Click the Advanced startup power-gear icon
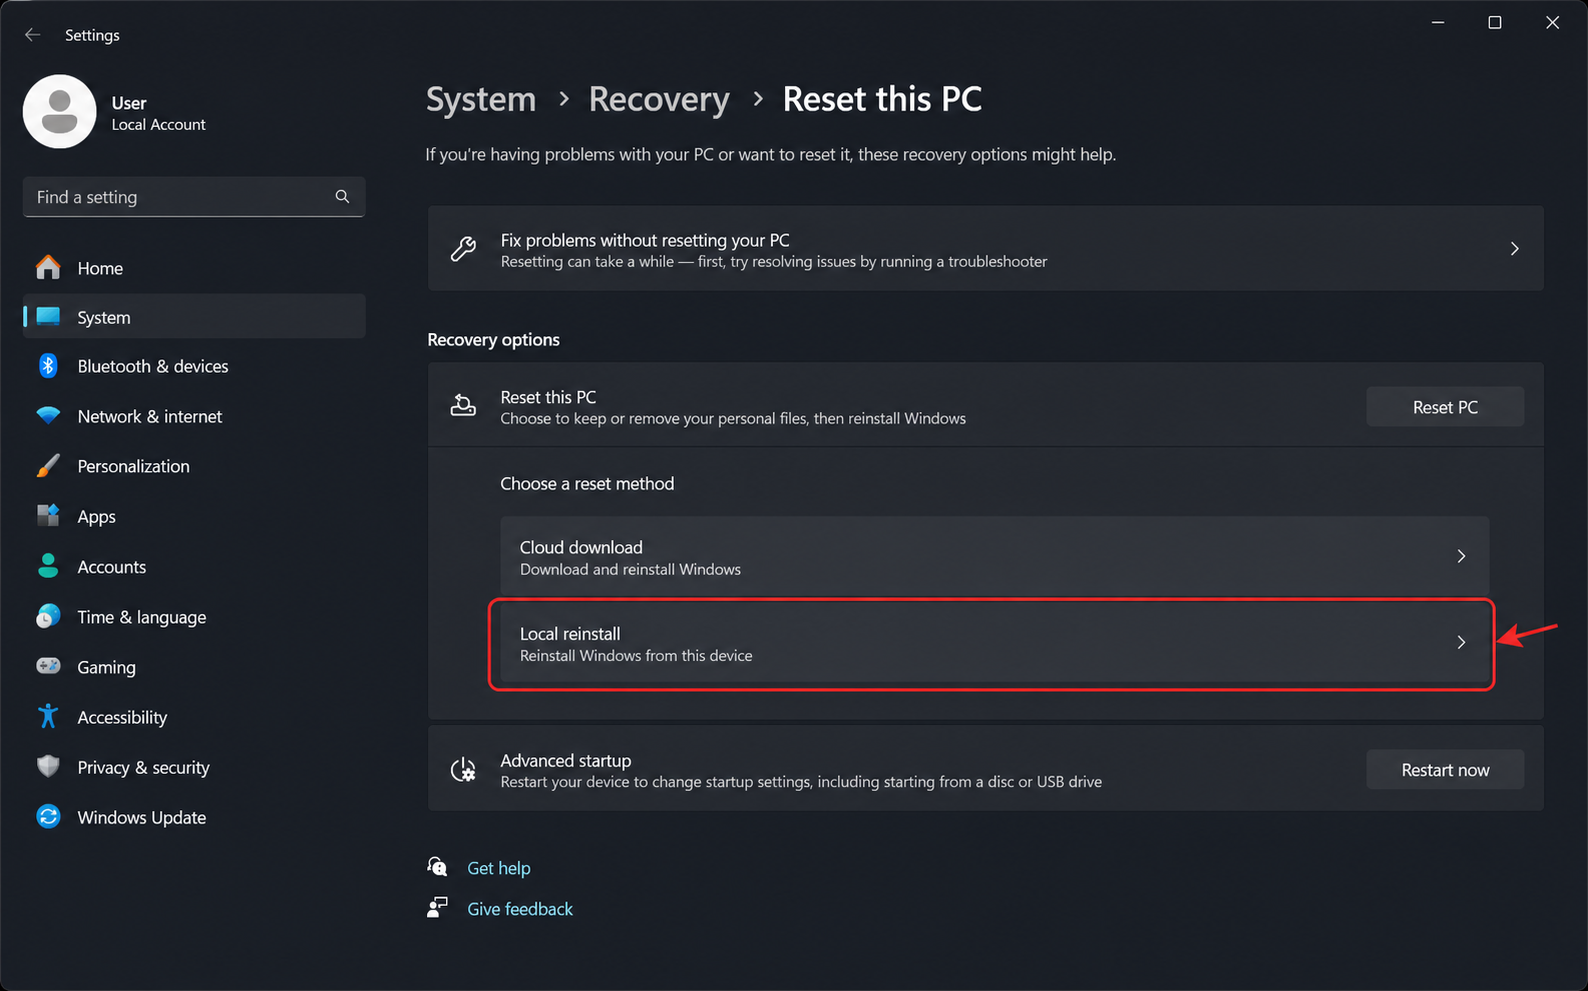 coord(463,769)
